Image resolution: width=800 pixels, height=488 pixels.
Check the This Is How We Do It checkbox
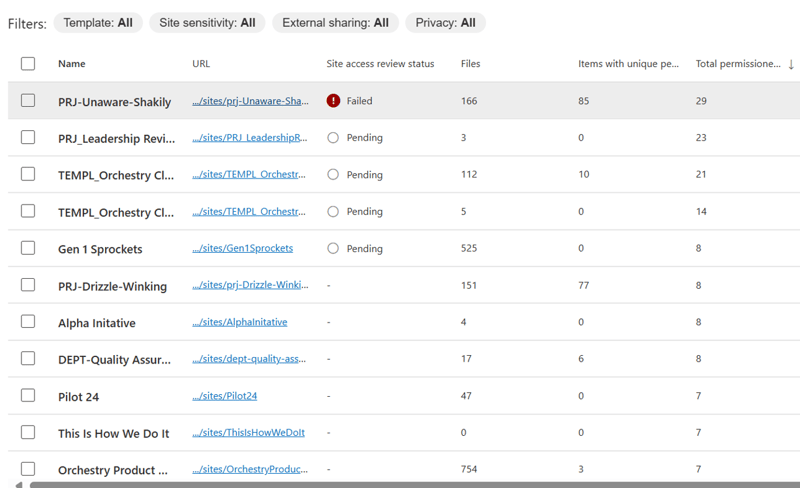[28, 432]
